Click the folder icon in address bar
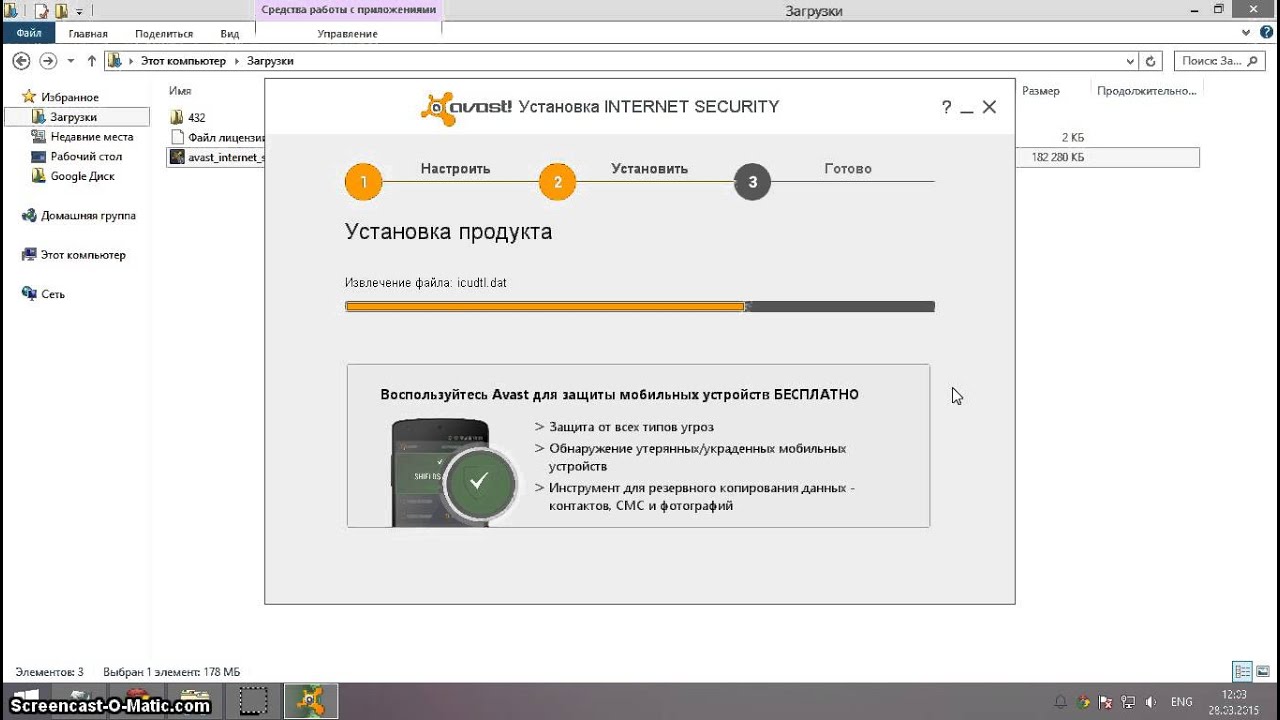1280x720 pixels. 115,61
